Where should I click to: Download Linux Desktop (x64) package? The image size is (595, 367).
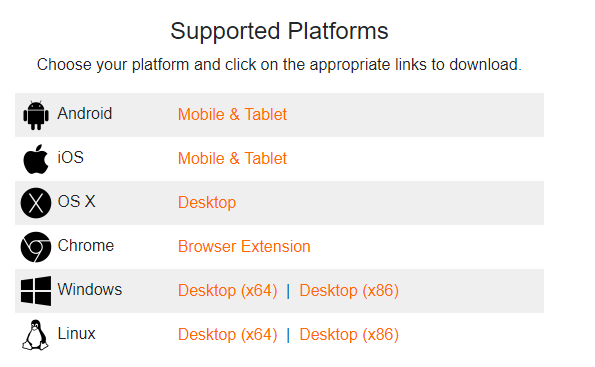[228, 335]
